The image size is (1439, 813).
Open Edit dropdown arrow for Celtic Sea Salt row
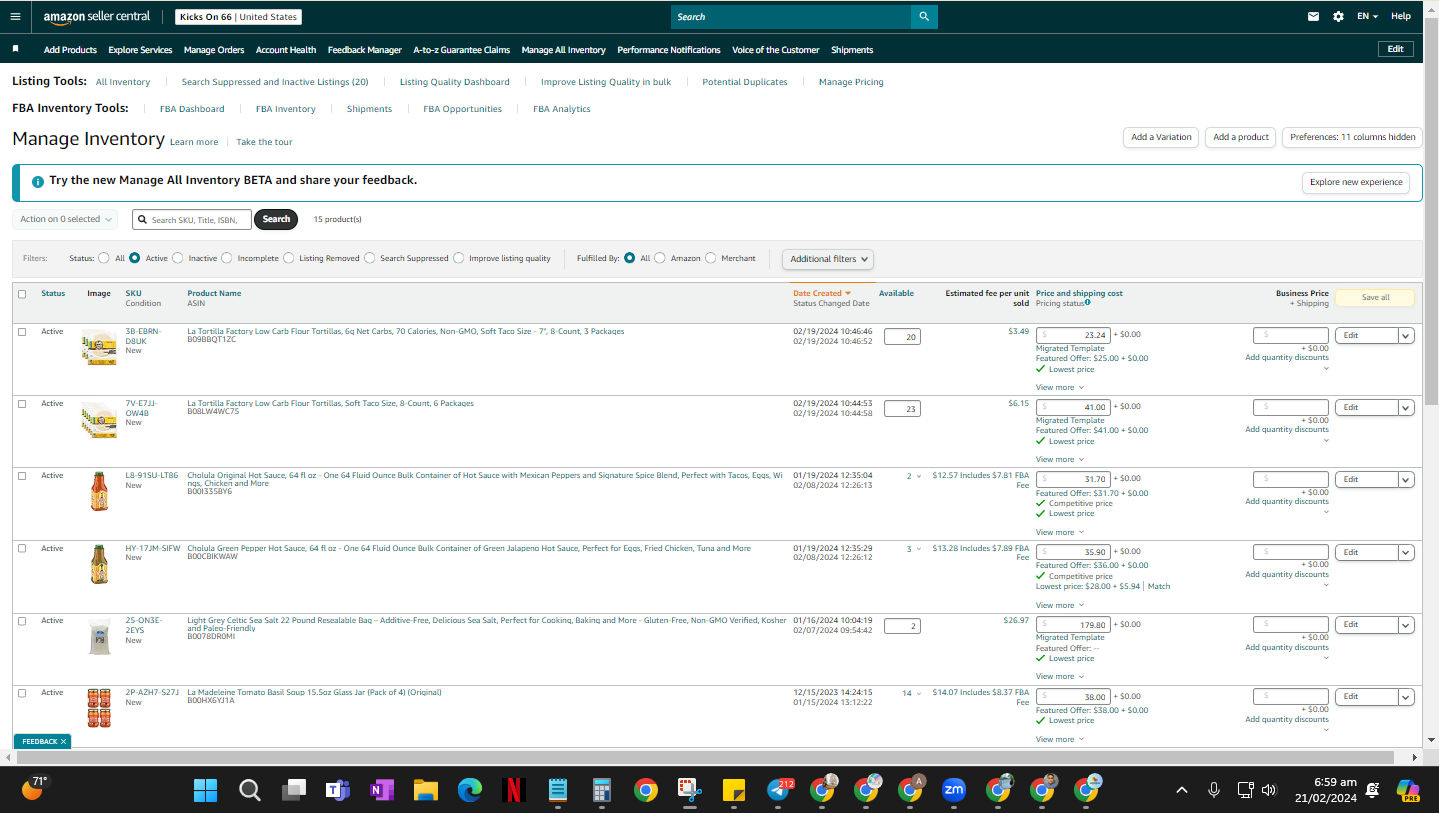pyautogui.click(x=1406, y=625)
